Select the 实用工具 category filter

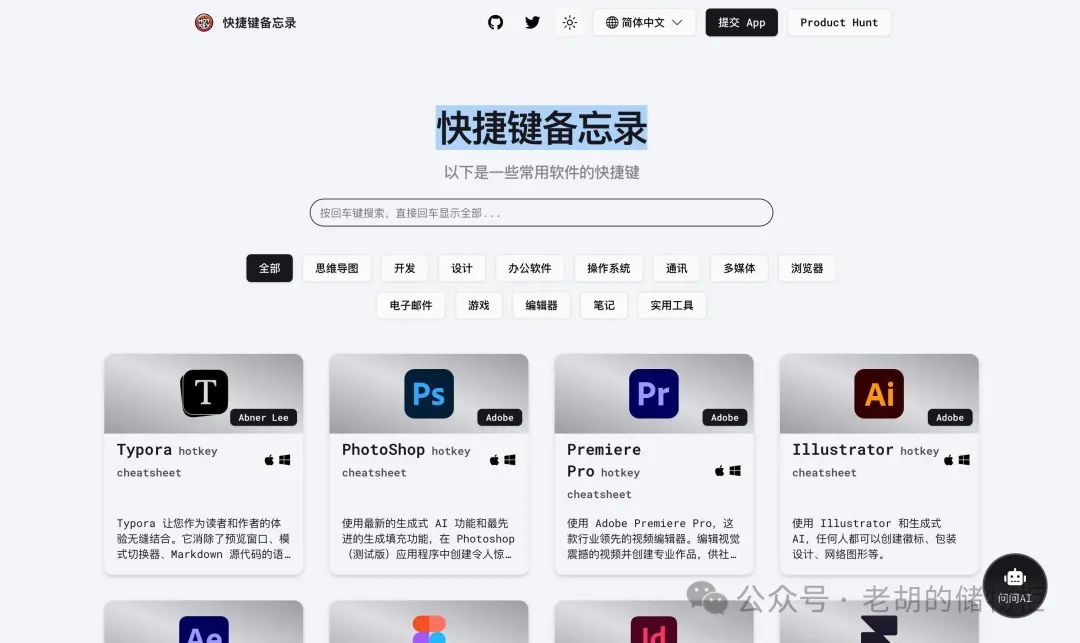pyautogui.click(x=672, y=306)
